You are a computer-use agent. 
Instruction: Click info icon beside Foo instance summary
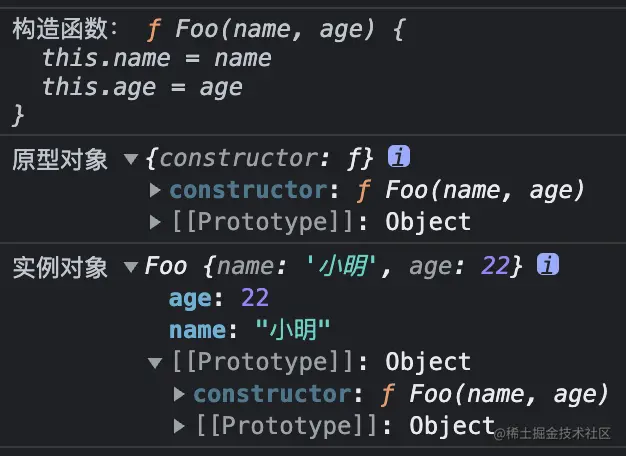click(548, 264)
